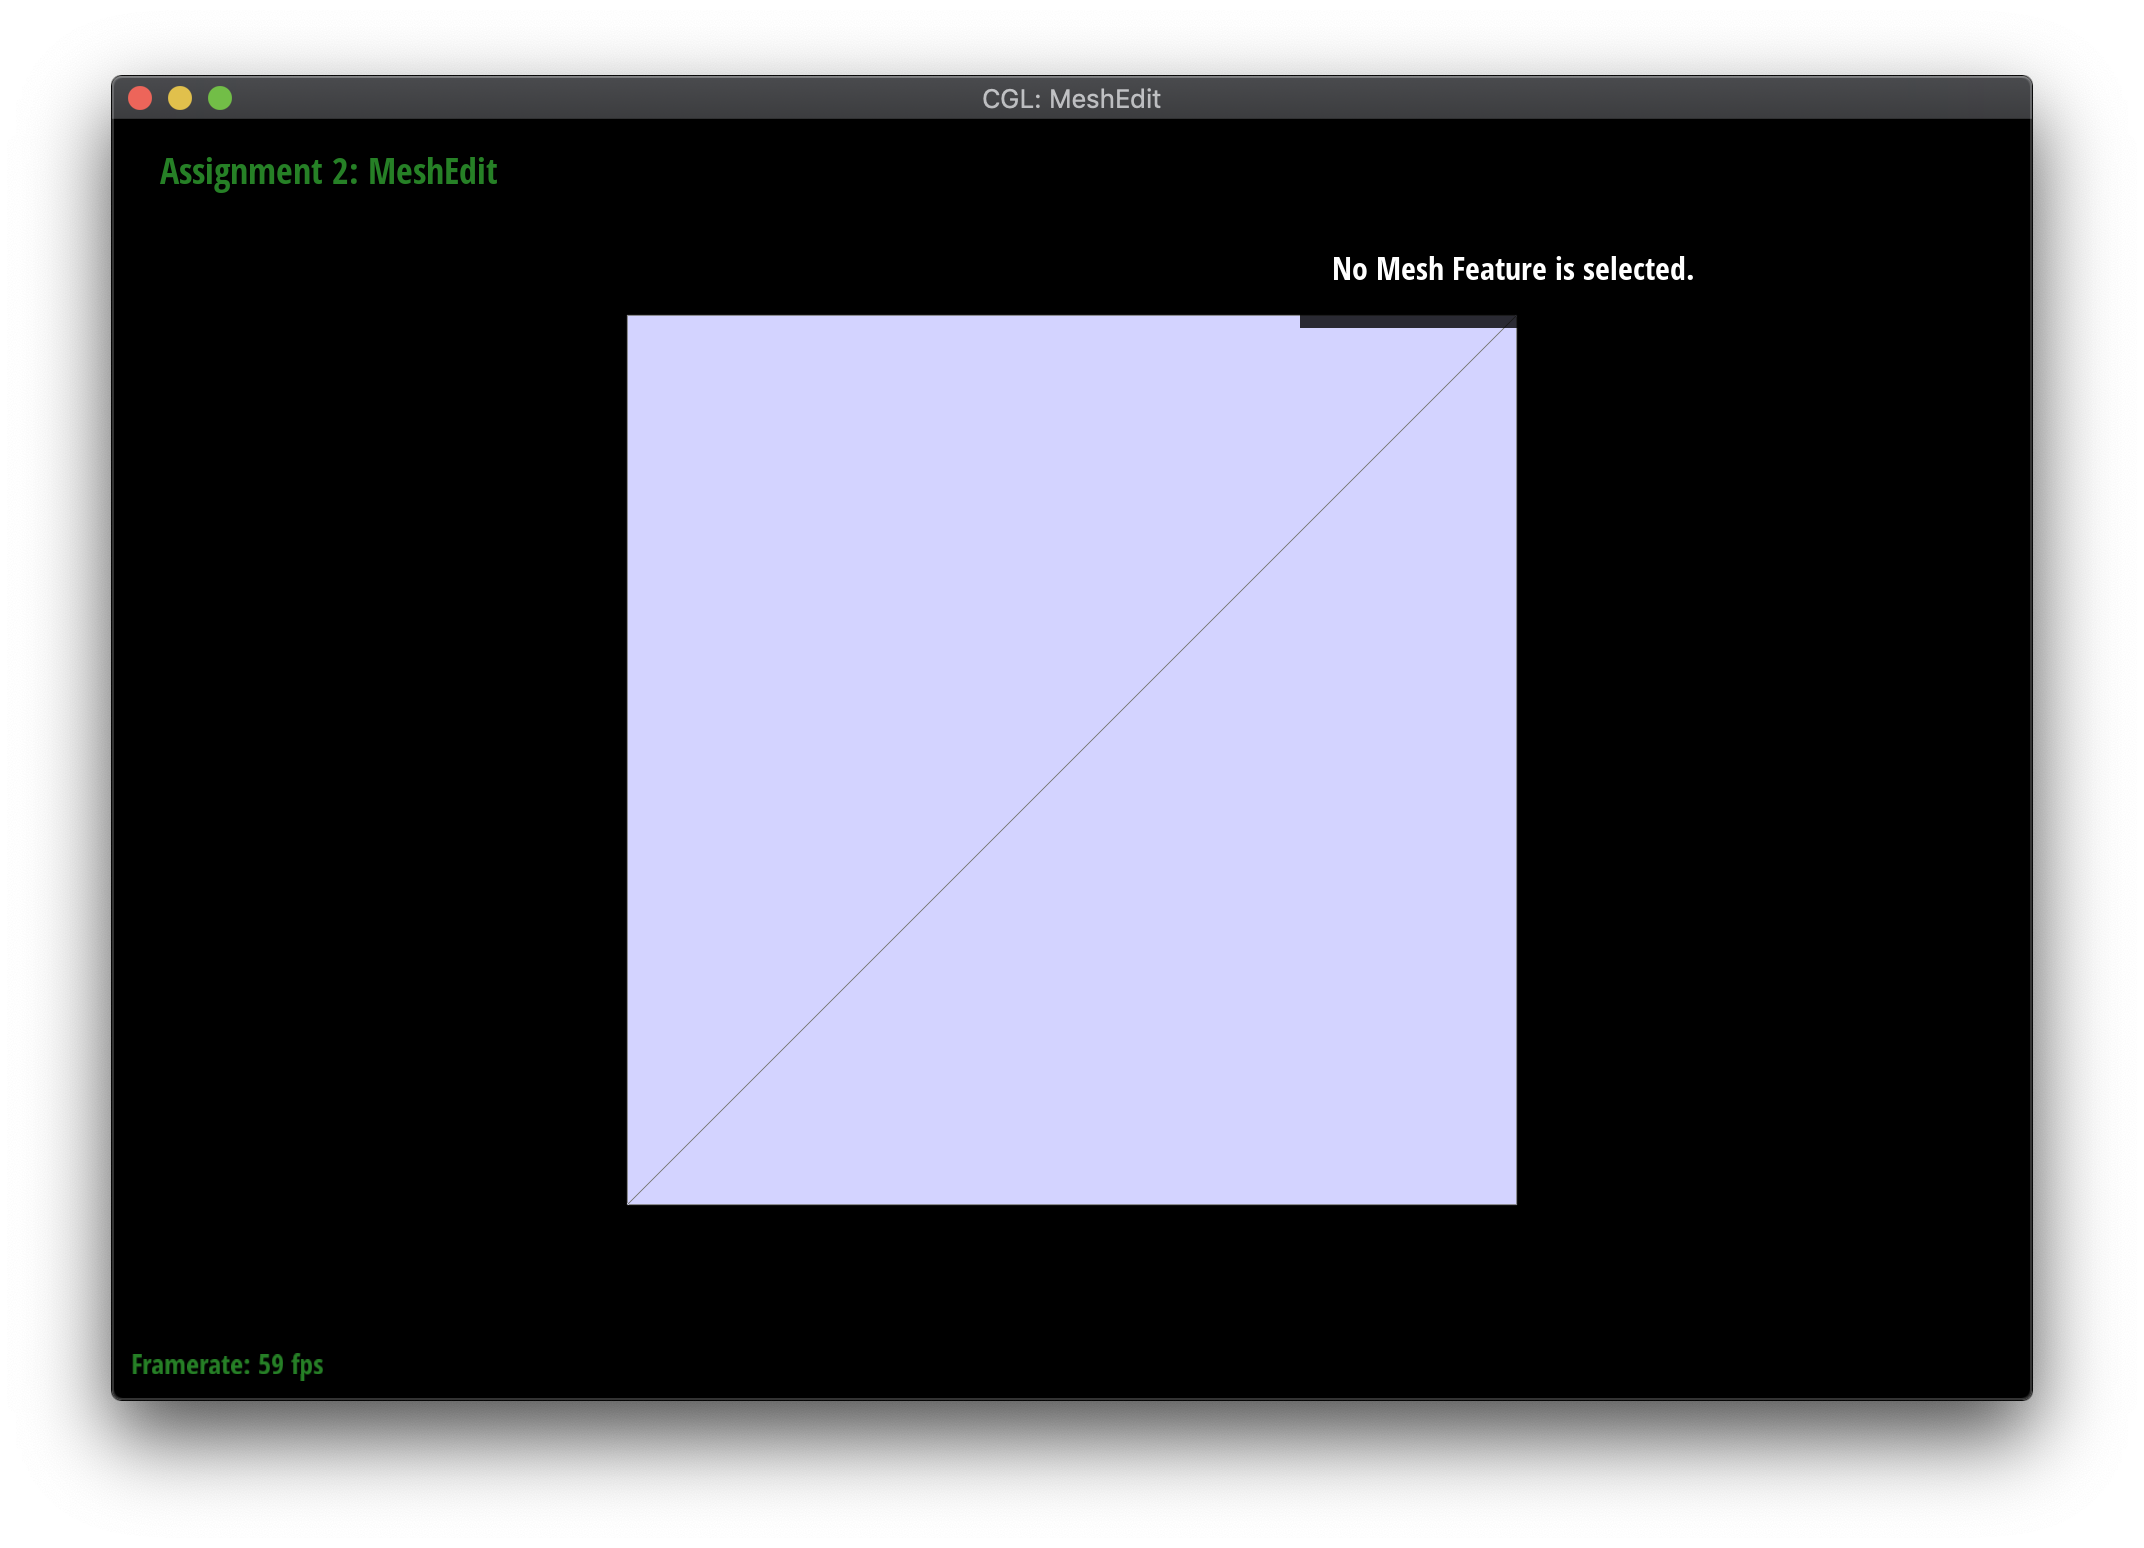Click the 'Framerate: 59 fps' readout

pos(227,1365)
